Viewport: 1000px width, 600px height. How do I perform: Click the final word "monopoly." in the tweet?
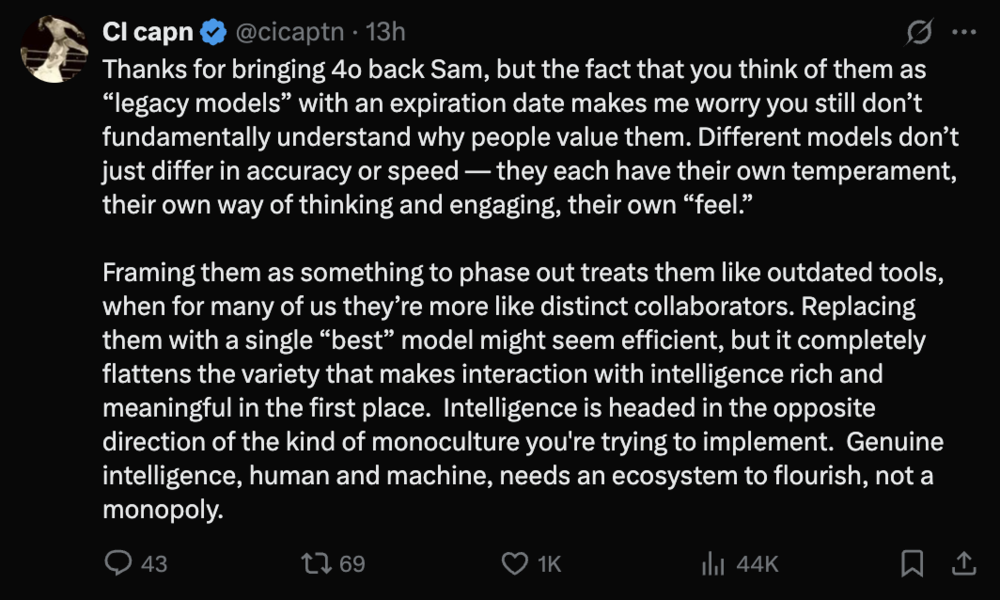161,509
